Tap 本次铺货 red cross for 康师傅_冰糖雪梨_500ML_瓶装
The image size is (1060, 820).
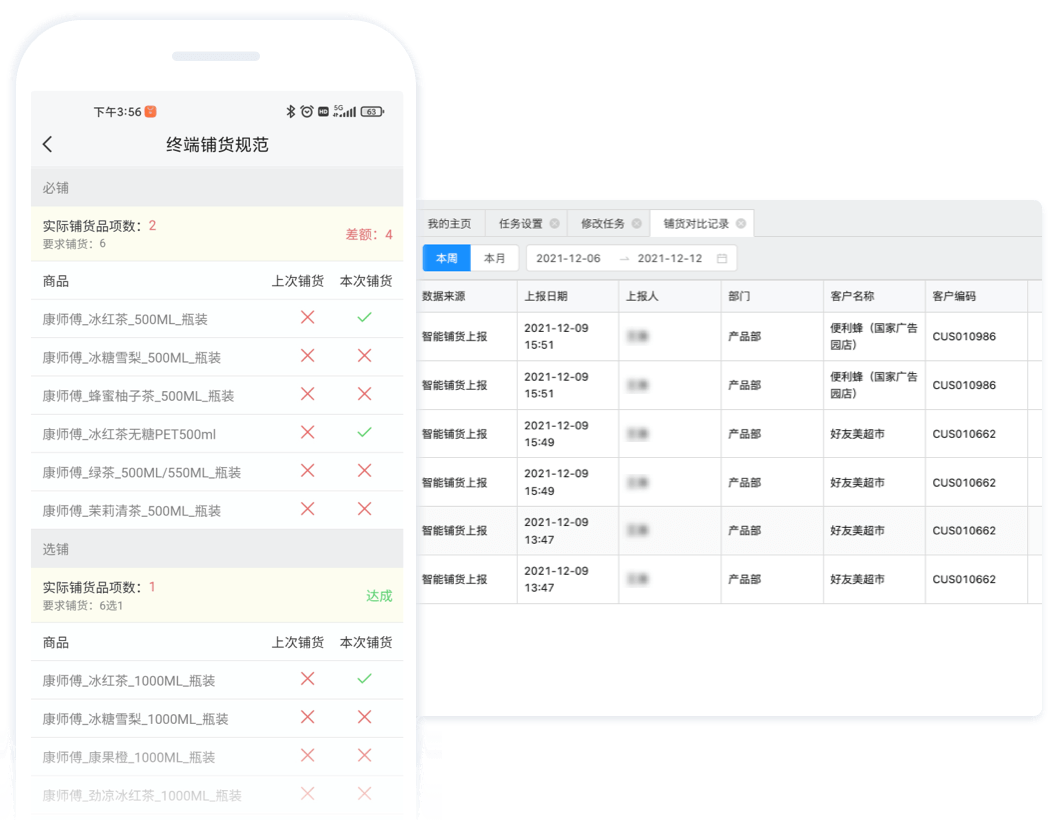(364, 356)
